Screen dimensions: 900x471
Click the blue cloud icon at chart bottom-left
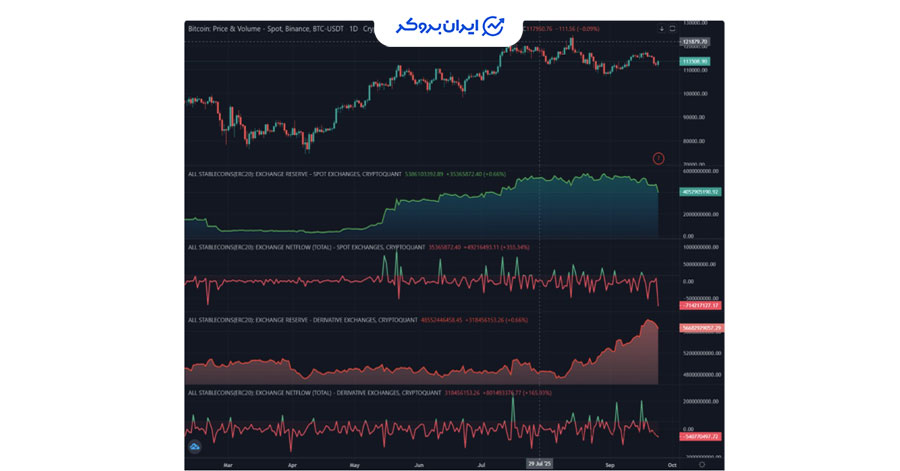tap(195, 446)
